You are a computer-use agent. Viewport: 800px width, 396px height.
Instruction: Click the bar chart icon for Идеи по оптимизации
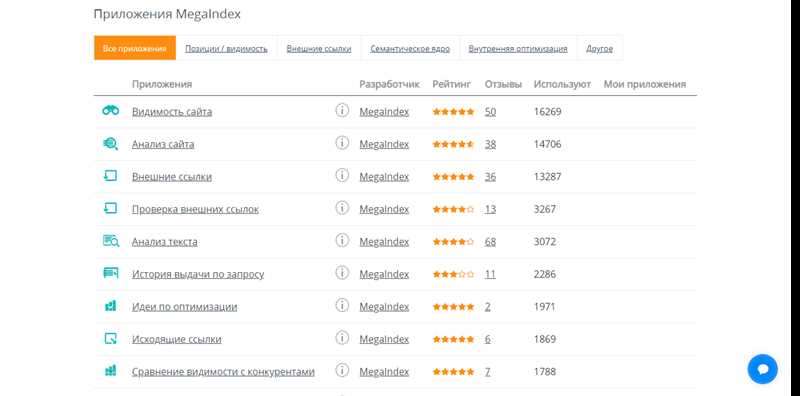coord(111,306)
